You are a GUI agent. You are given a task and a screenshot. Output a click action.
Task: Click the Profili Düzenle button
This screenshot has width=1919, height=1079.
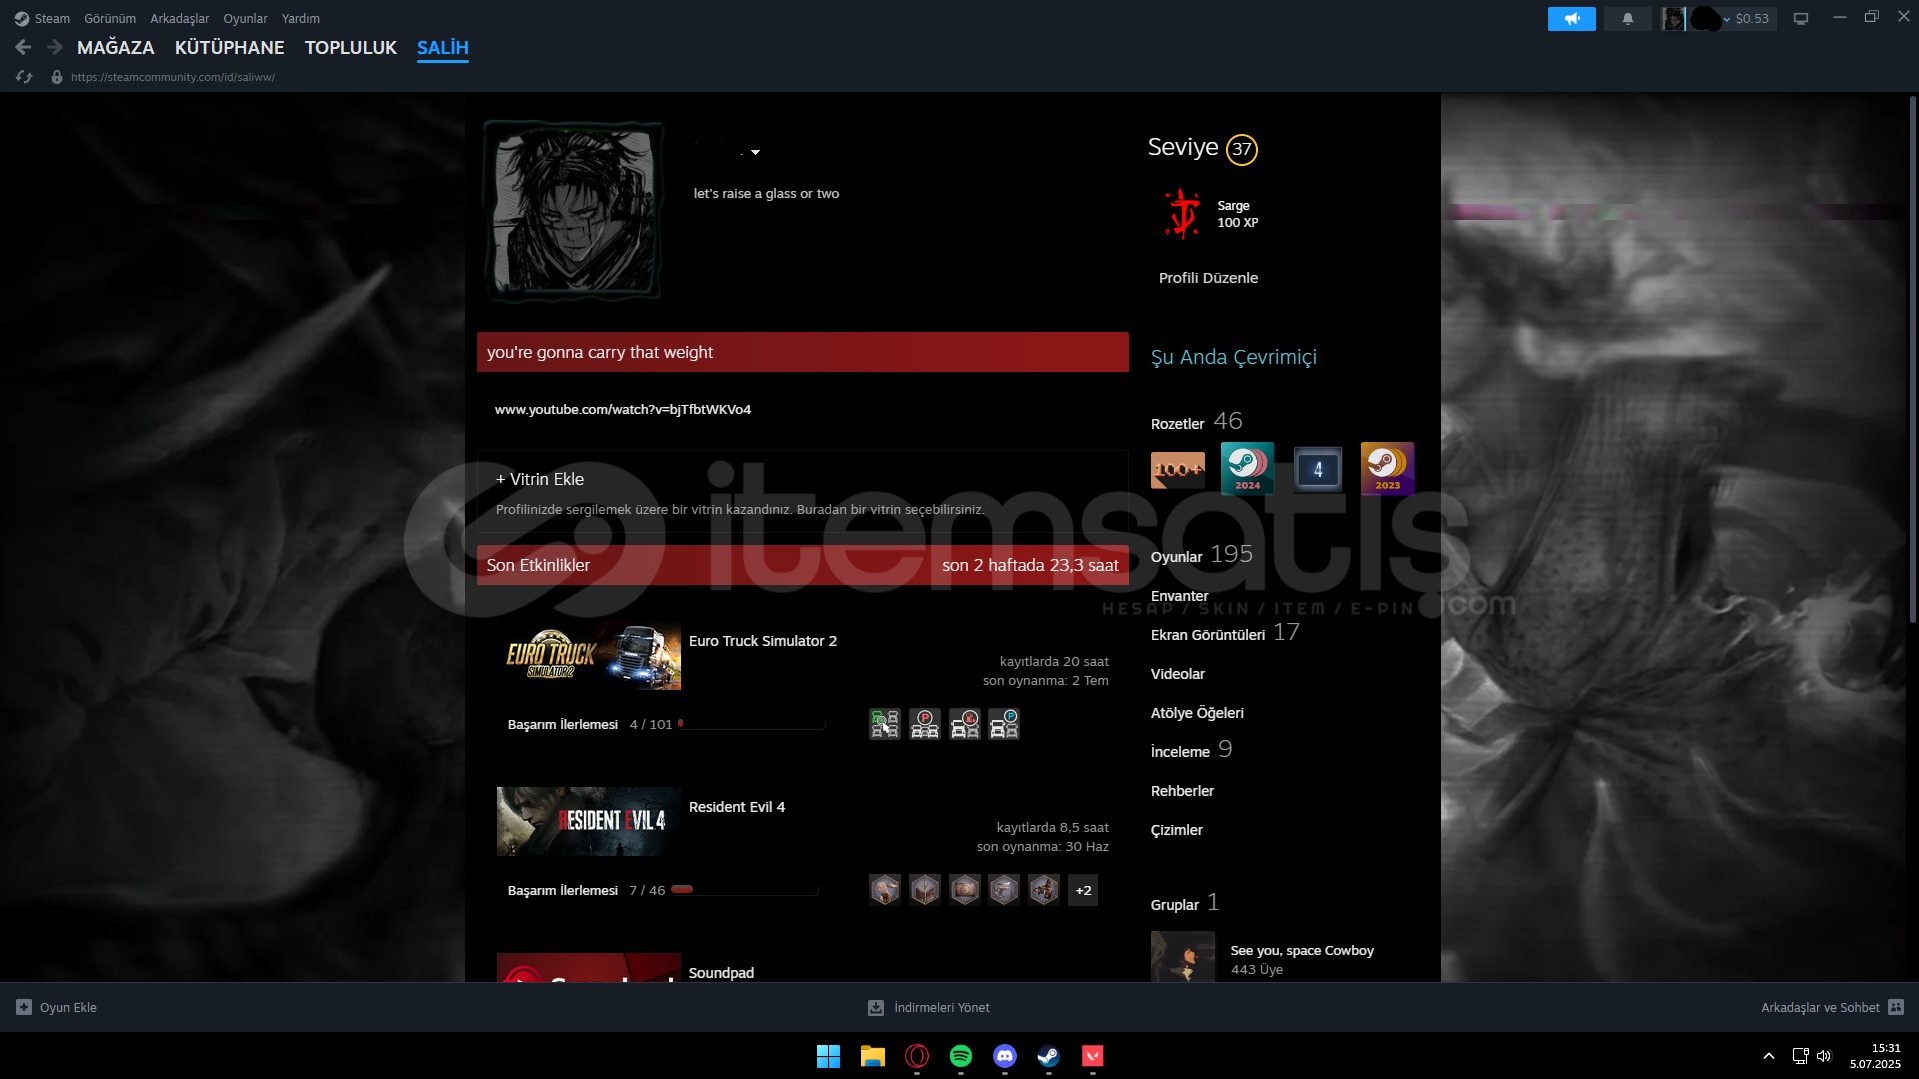click(1208, 278)
